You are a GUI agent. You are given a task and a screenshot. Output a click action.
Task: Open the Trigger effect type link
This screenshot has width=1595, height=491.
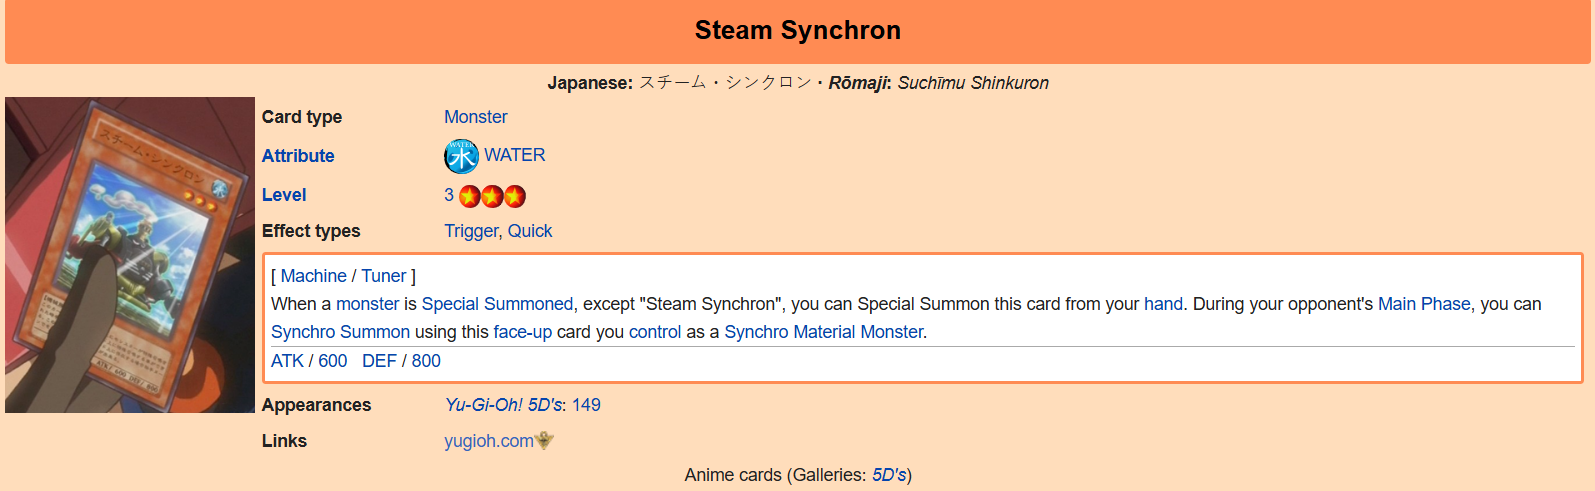pyautogui.click(x=471, y=231)
